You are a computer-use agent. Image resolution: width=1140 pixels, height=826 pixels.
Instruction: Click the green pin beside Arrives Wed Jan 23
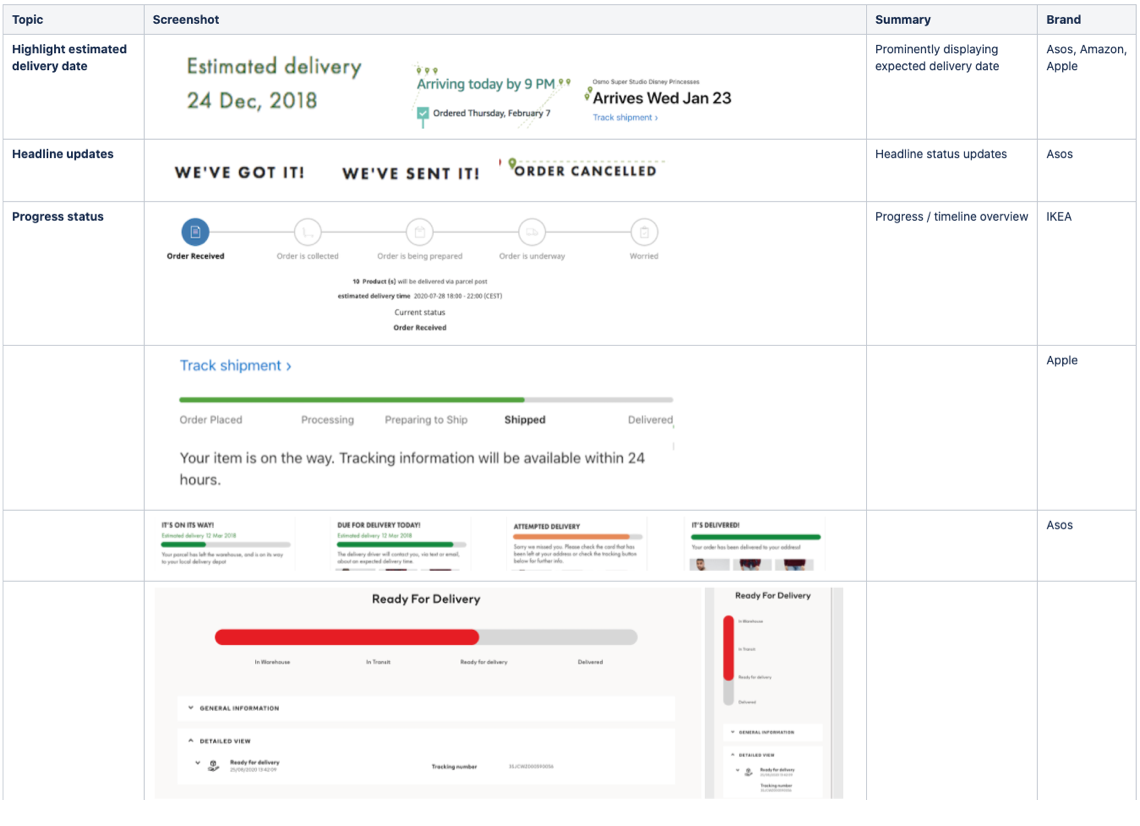tap(588, 95)
